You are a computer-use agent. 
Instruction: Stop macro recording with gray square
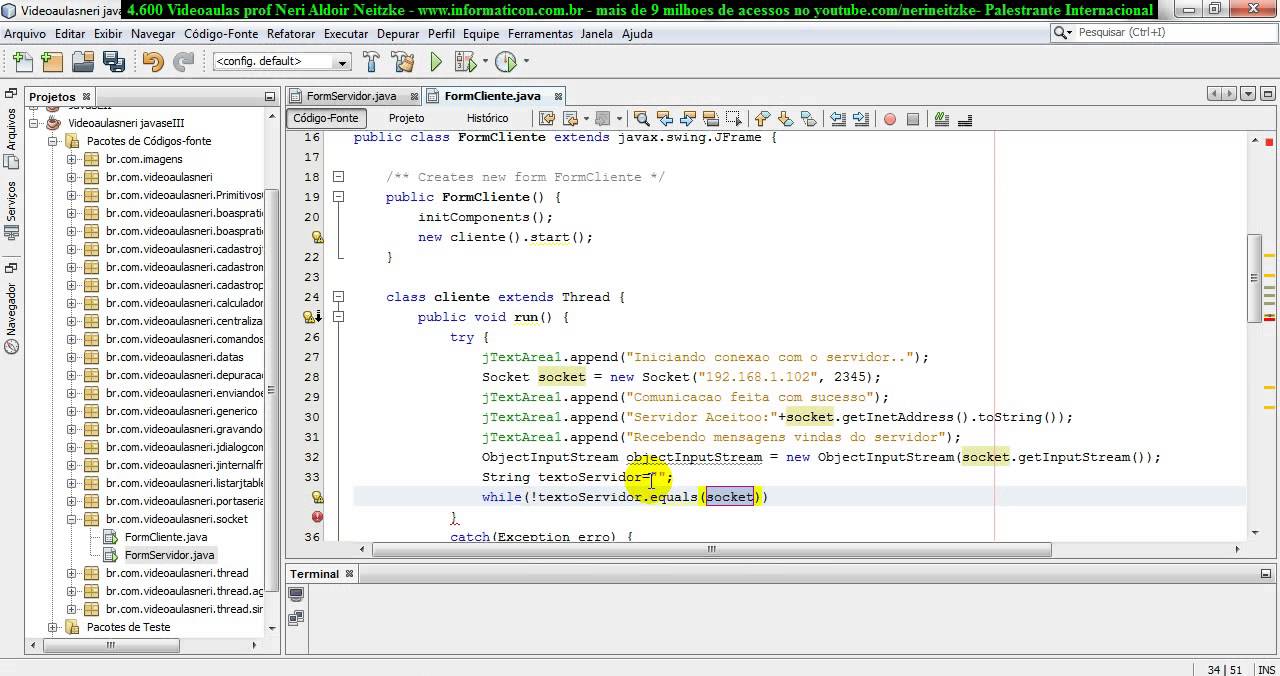tap(913, 118)
